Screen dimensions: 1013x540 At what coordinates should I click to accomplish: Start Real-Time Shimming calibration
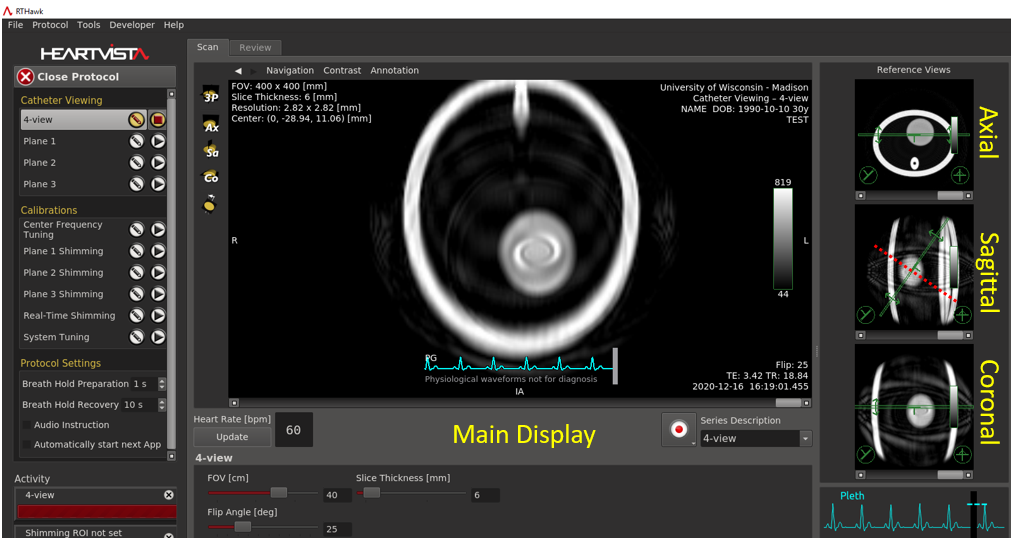(158, 316)
